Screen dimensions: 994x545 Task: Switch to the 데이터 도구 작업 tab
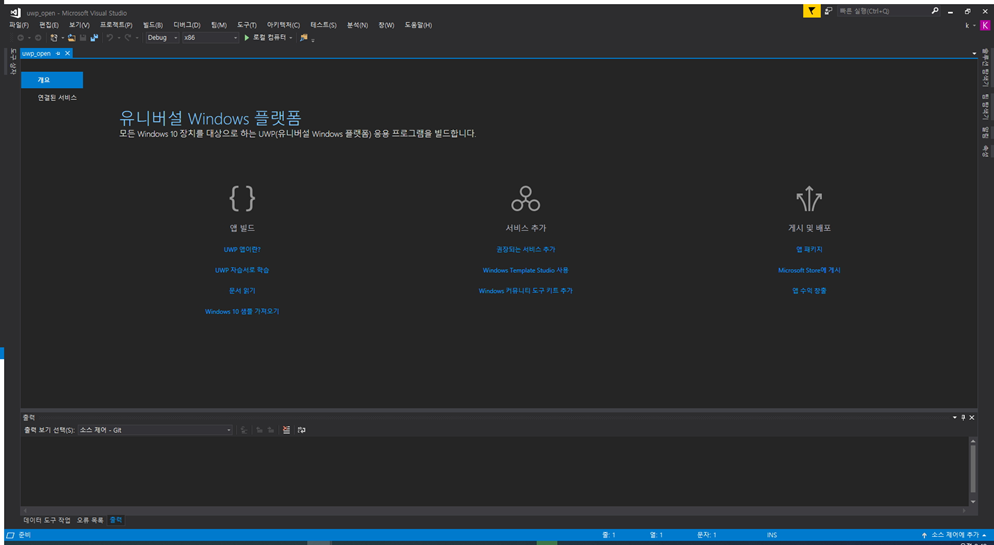coord(48,520)
